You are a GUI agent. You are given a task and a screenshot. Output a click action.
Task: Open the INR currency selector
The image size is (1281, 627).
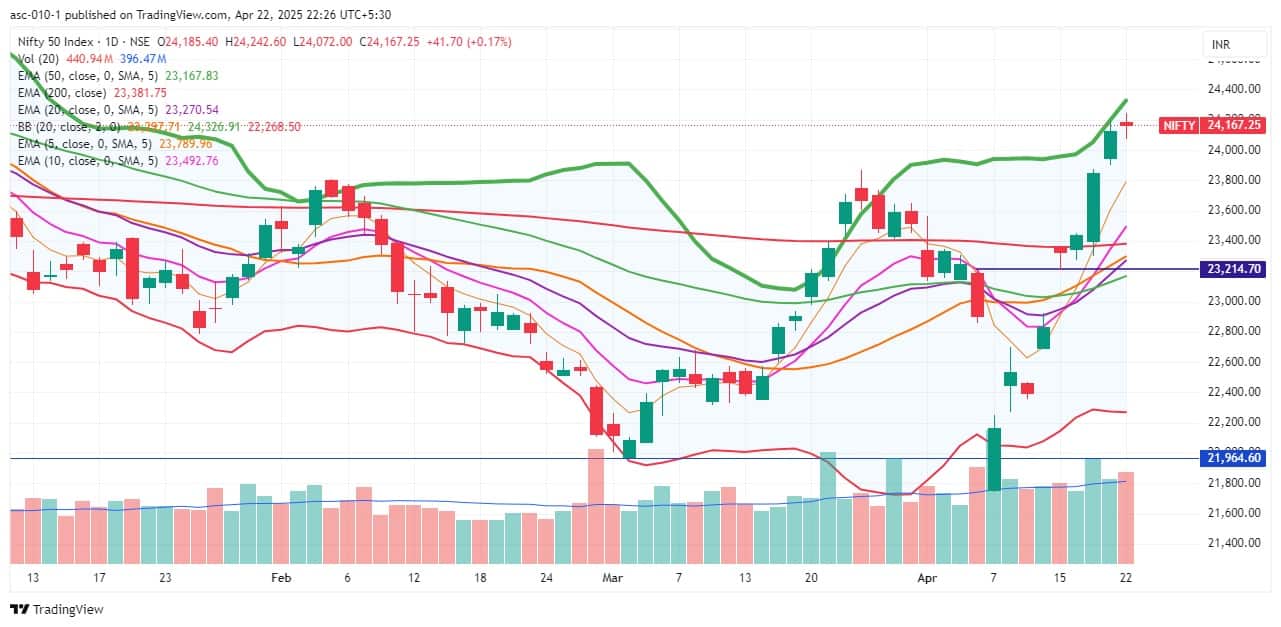(x=1220, y=45)
